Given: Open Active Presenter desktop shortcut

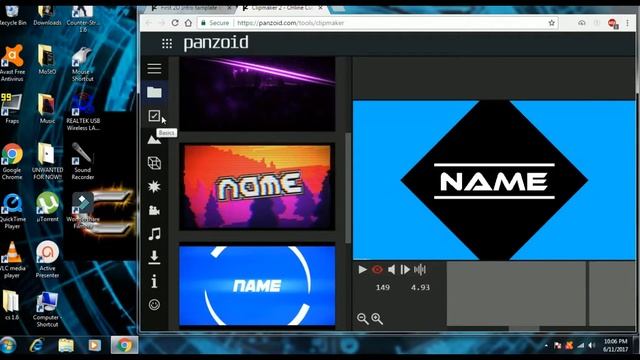Looking at the screenshot, I should (x=47, y=259).
